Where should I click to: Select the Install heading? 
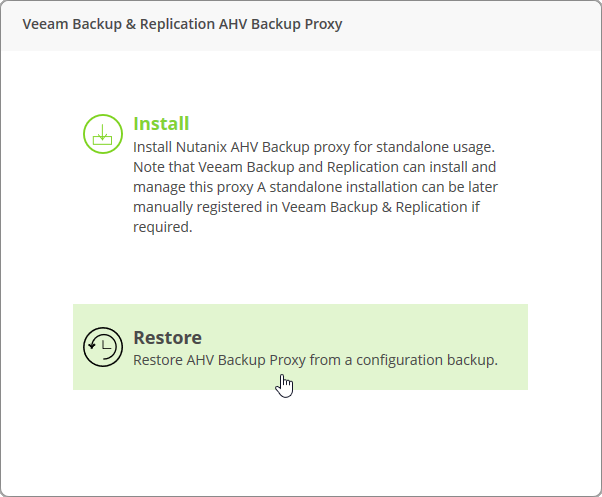(161, 124)
